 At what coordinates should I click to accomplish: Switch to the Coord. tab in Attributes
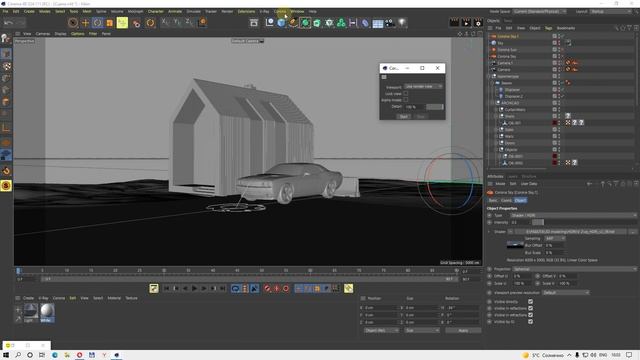click(x=506, y=200)
